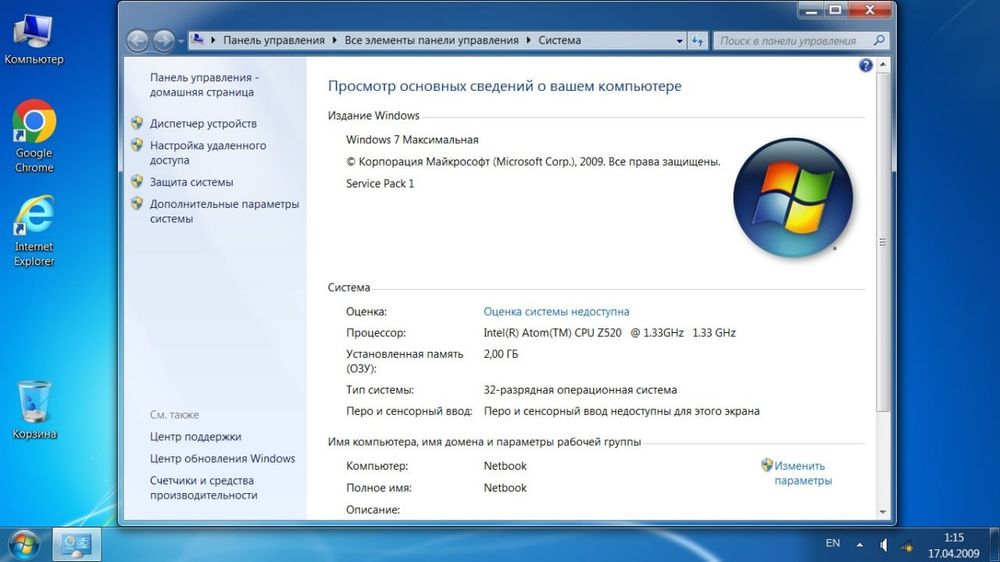This screenshot has height=562, width=1000.
Task: Open the Internet Explorer desktop shortcut
Action: click(34, 231)
